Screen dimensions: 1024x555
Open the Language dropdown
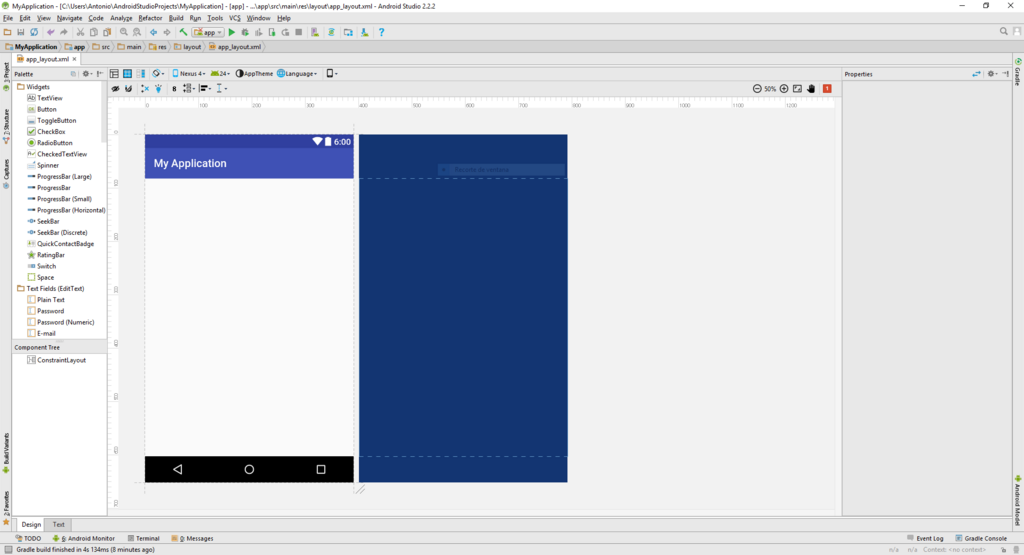pos(297,74)
